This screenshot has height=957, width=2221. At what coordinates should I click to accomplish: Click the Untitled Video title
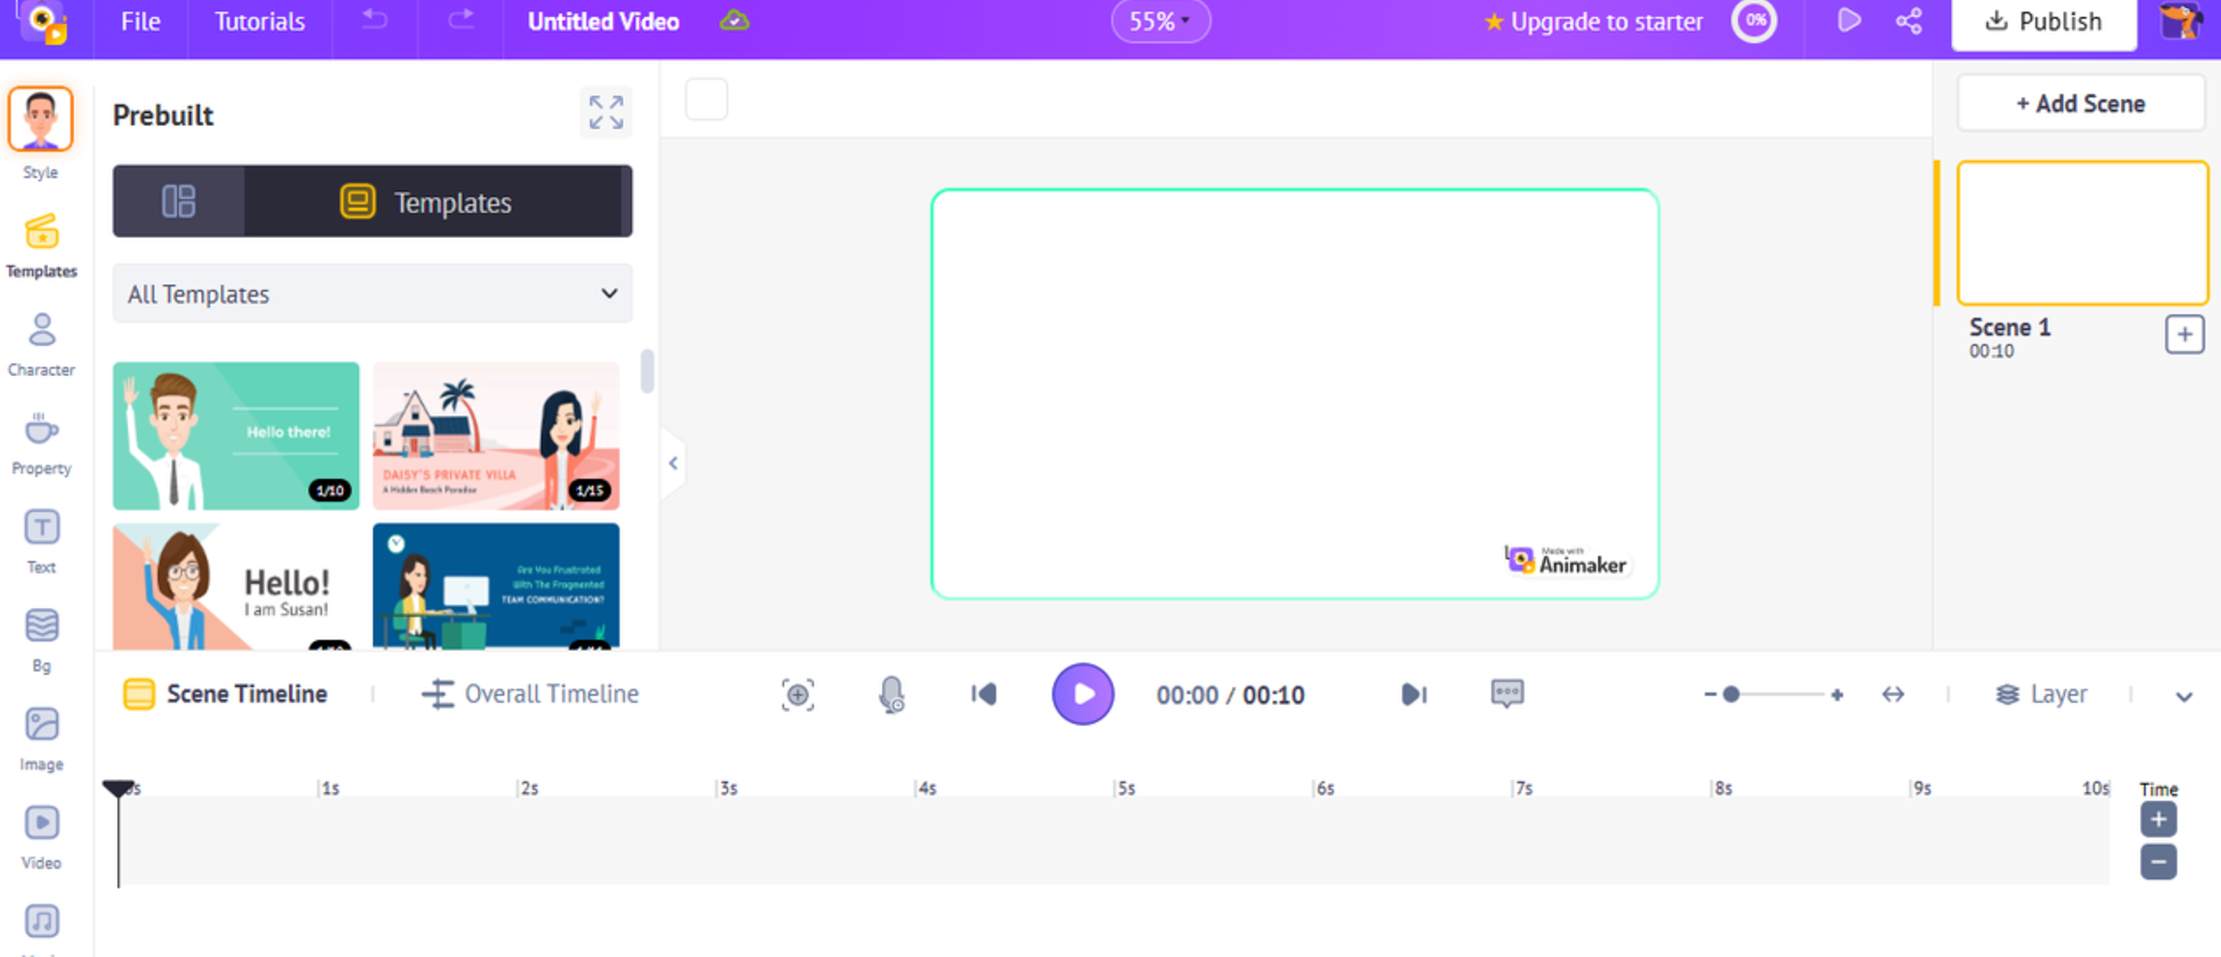pos(603,21)
